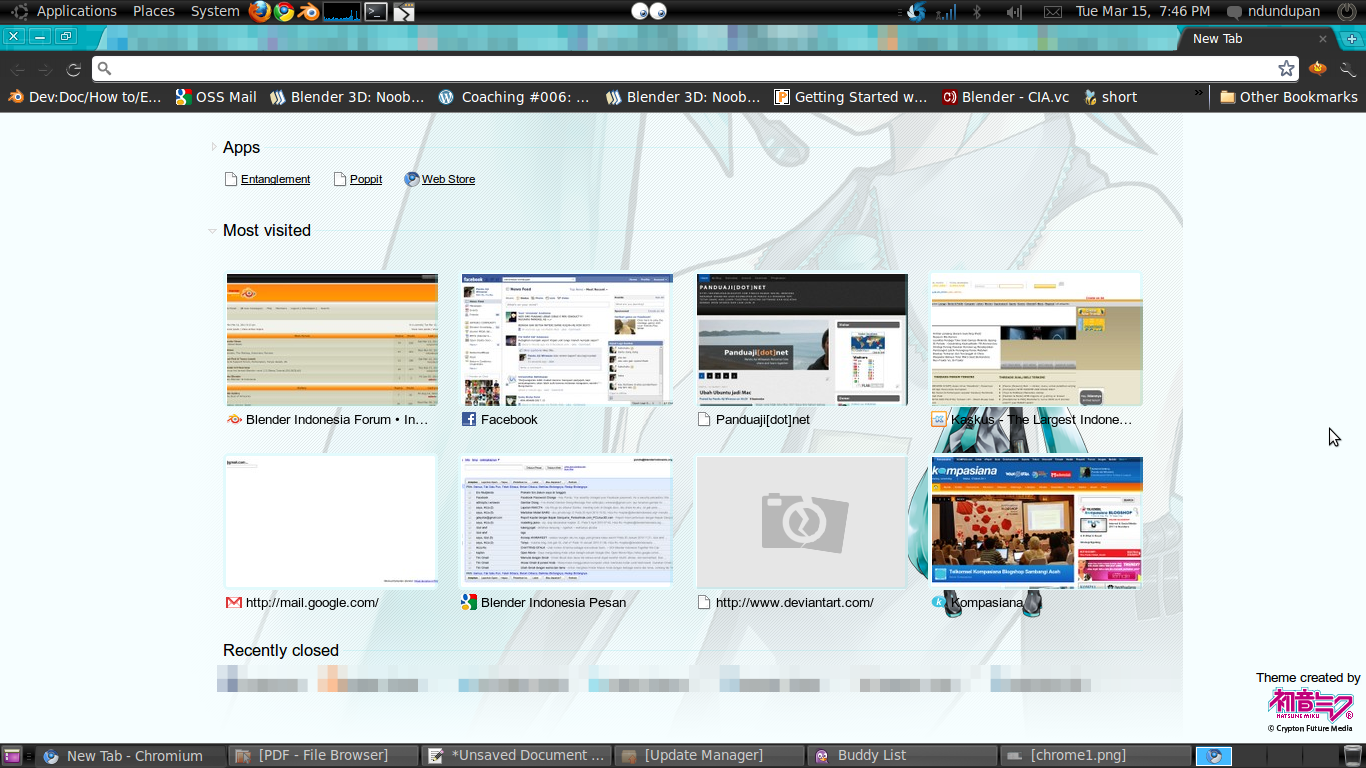Viewport: 1366px width, 768px height.
Task: Open the Coaching #006 bookmark
Action: (x=515, y=97)
